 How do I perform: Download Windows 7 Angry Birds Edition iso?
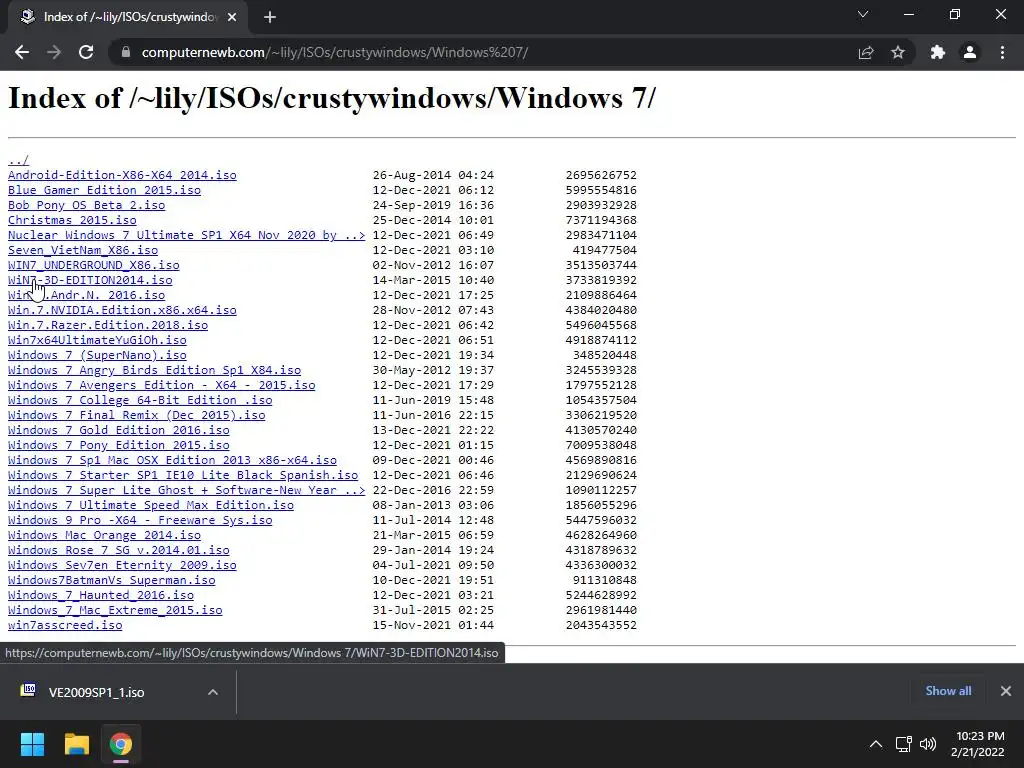154,370
